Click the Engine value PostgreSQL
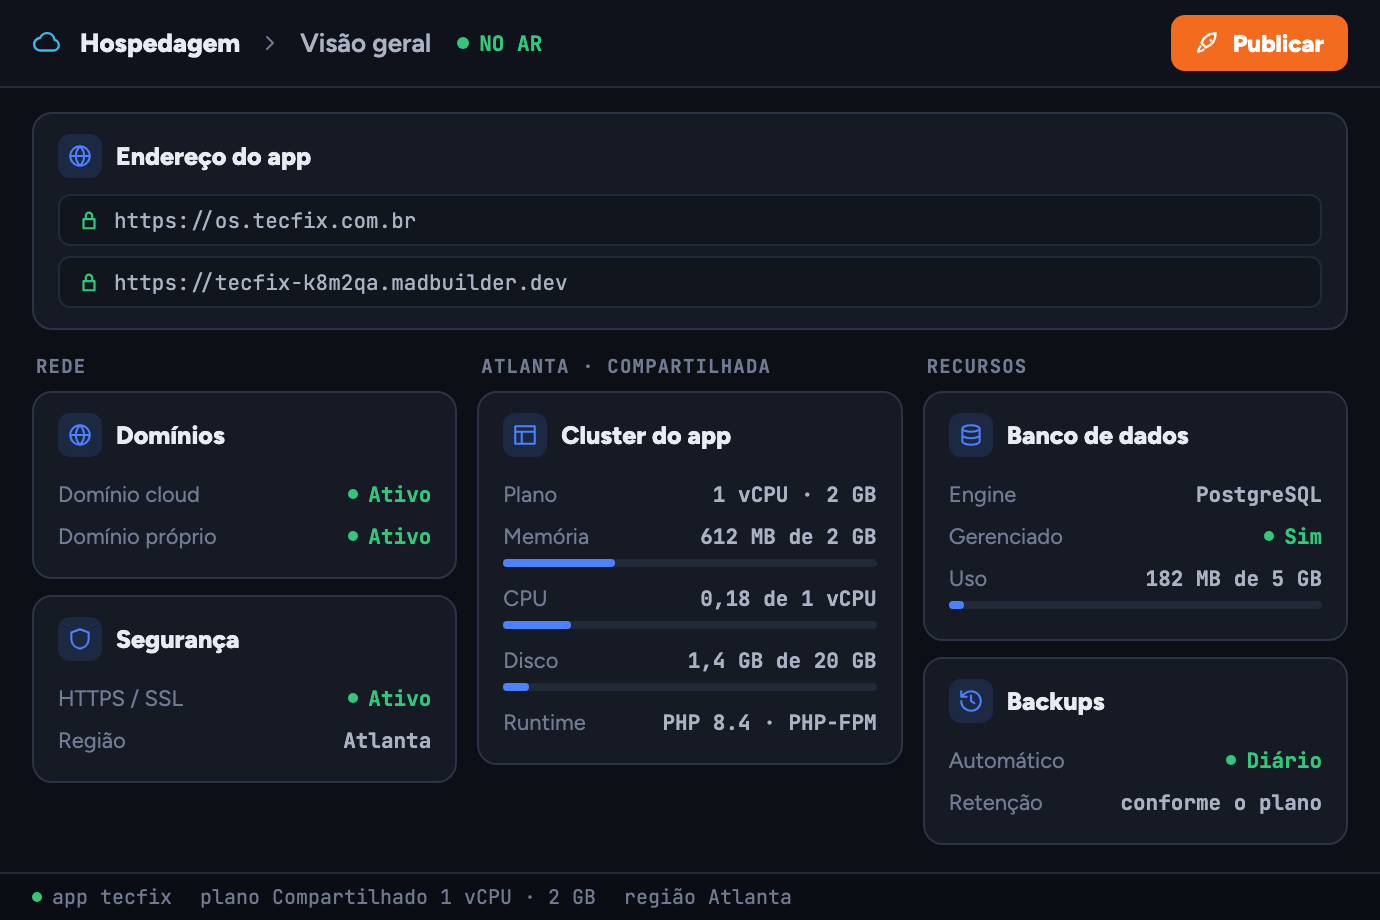This screenshot has width=1380, height=920. [x=1259, y=494]
